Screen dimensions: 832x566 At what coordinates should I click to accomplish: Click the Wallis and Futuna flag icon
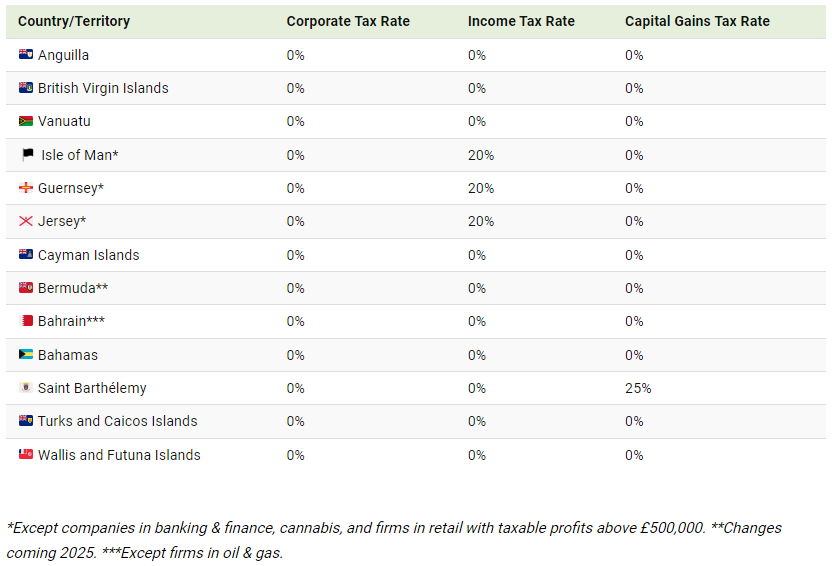[x=26, y=455]
